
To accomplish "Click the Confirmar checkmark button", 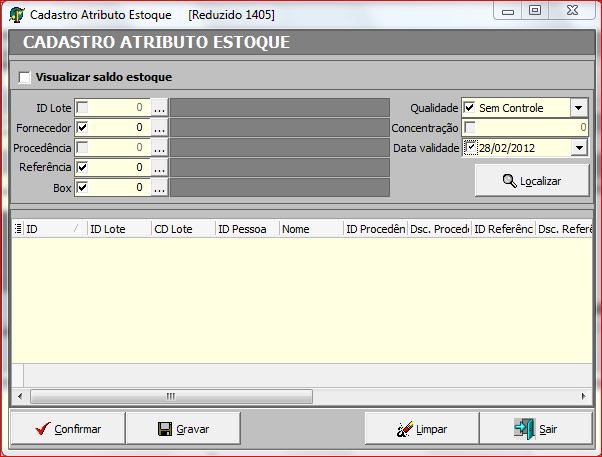I will coord(68,428).
